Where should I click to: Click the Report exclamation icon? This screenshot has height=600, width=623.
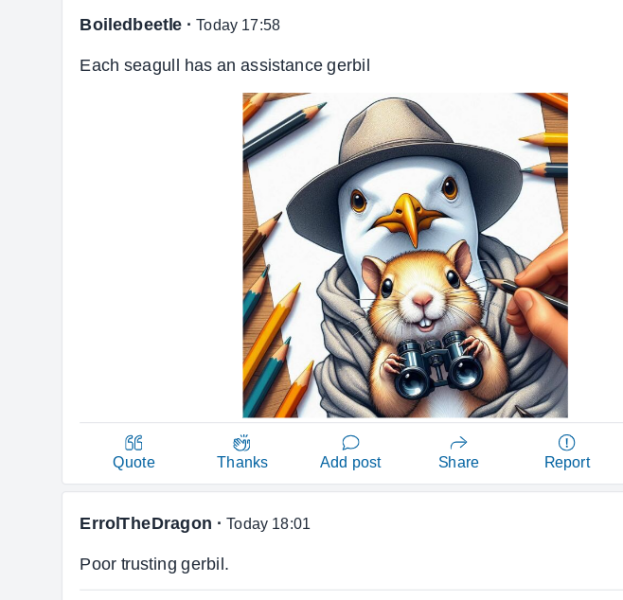(567, 443)
